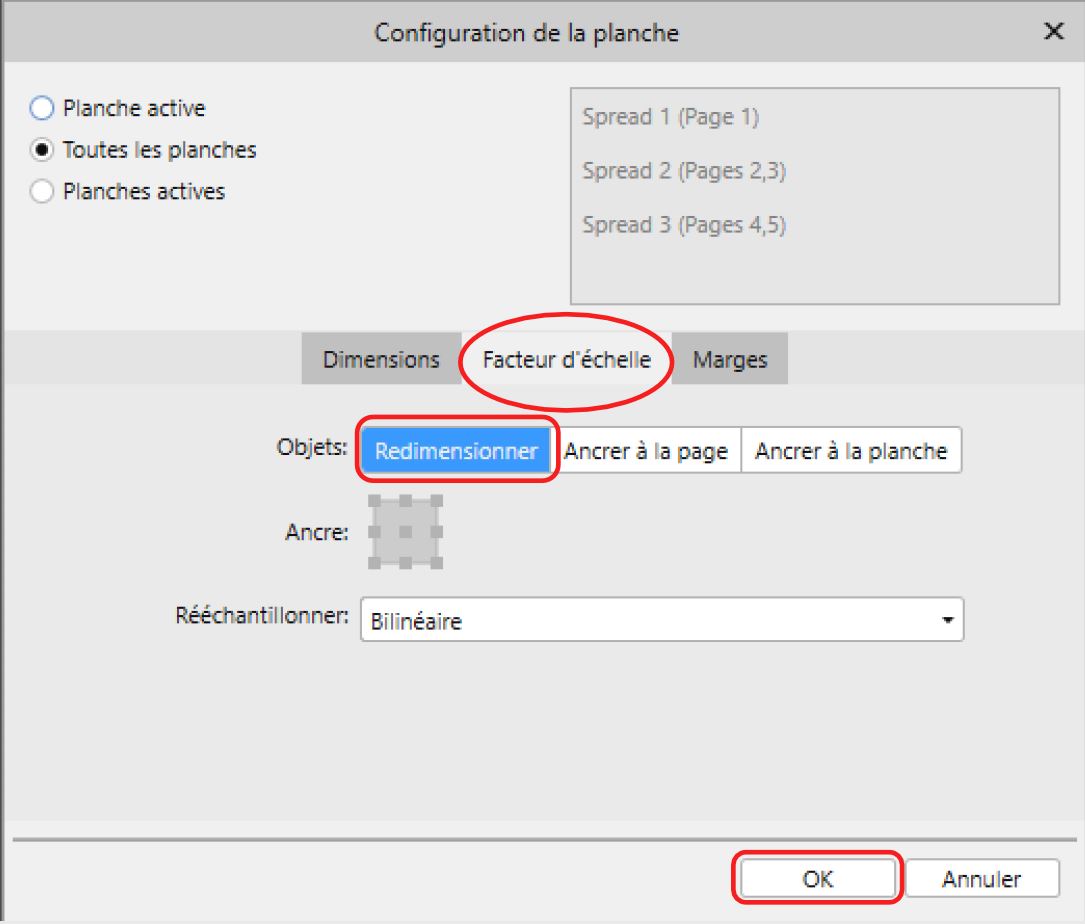Switch to the Dimensions tab

coord(381,359)
